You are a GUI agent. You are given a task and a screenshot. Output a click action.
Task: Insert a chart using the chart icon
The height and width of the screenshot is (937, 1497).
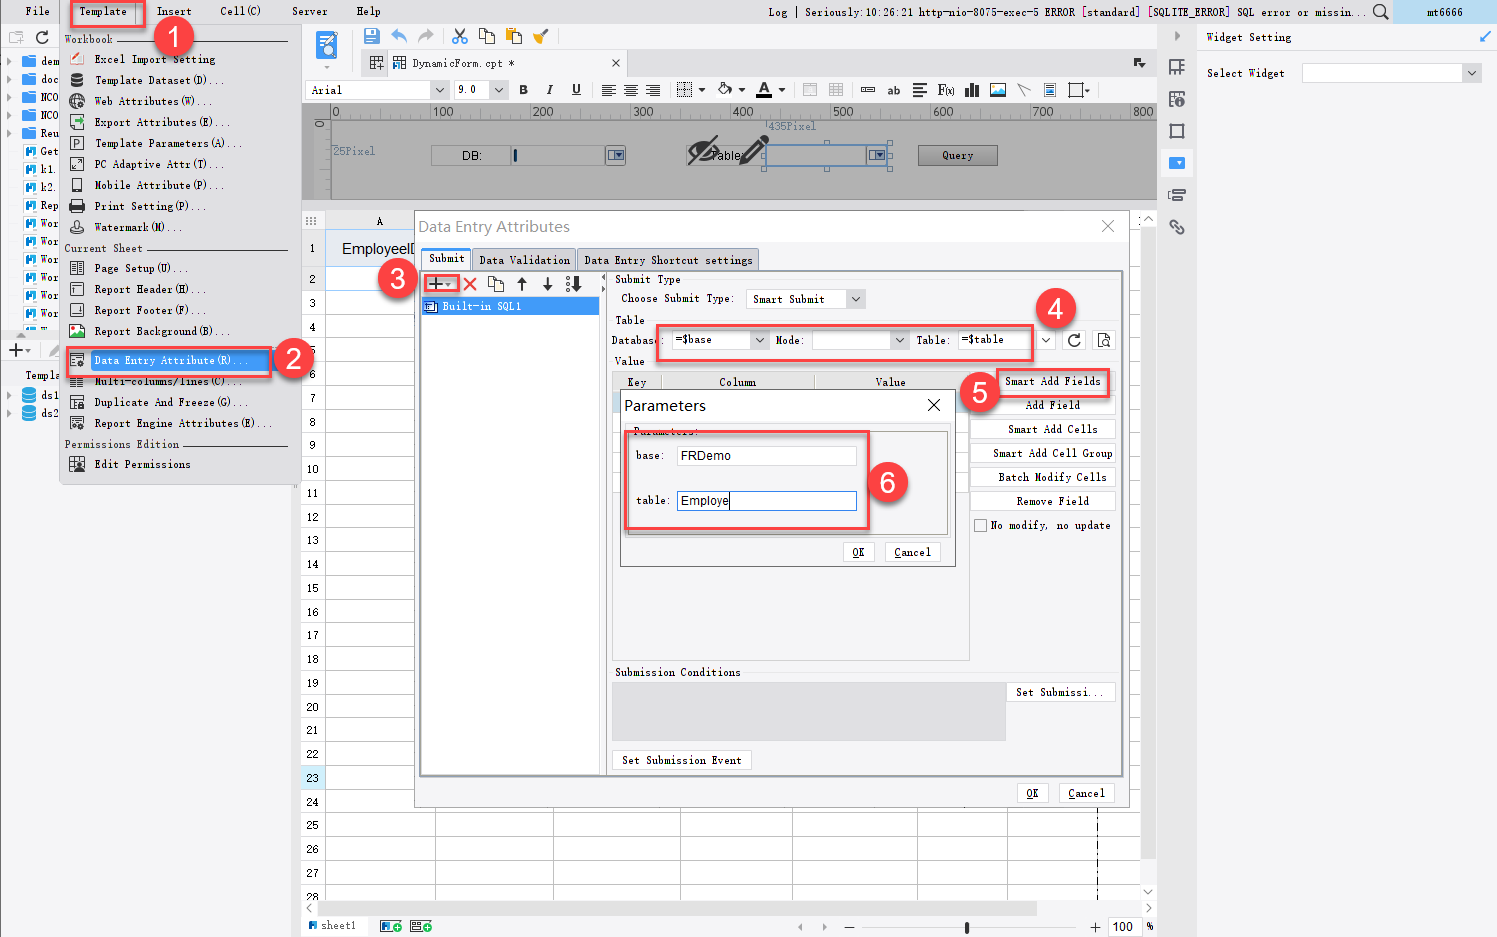point(971,90)
